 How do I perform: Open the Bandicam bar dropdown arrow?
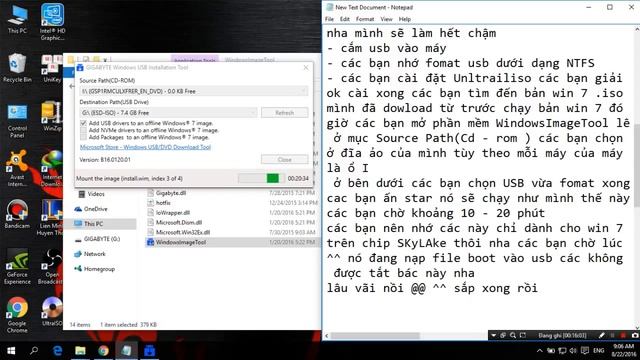[493, 335]
